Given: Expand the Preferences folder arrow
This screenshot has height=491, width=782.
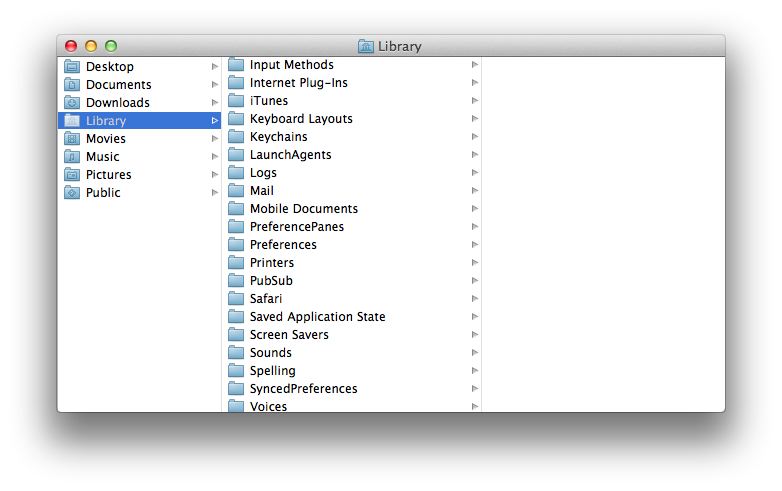Looking at the screenshot, I should pyautogui.click(x=475, y=245).
